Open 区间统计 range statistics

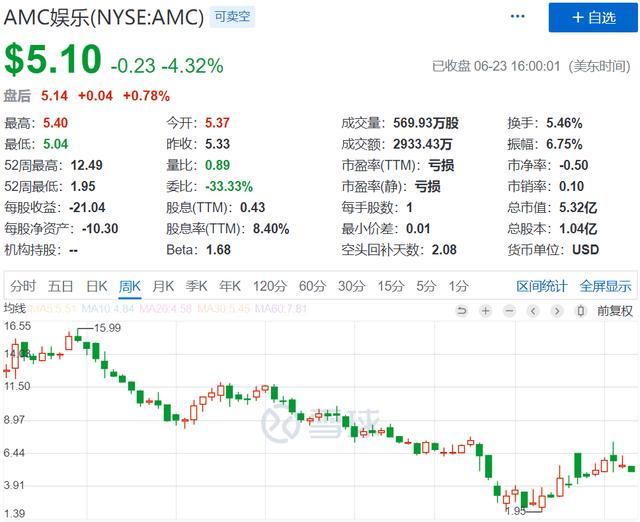(x=542, y=286)
